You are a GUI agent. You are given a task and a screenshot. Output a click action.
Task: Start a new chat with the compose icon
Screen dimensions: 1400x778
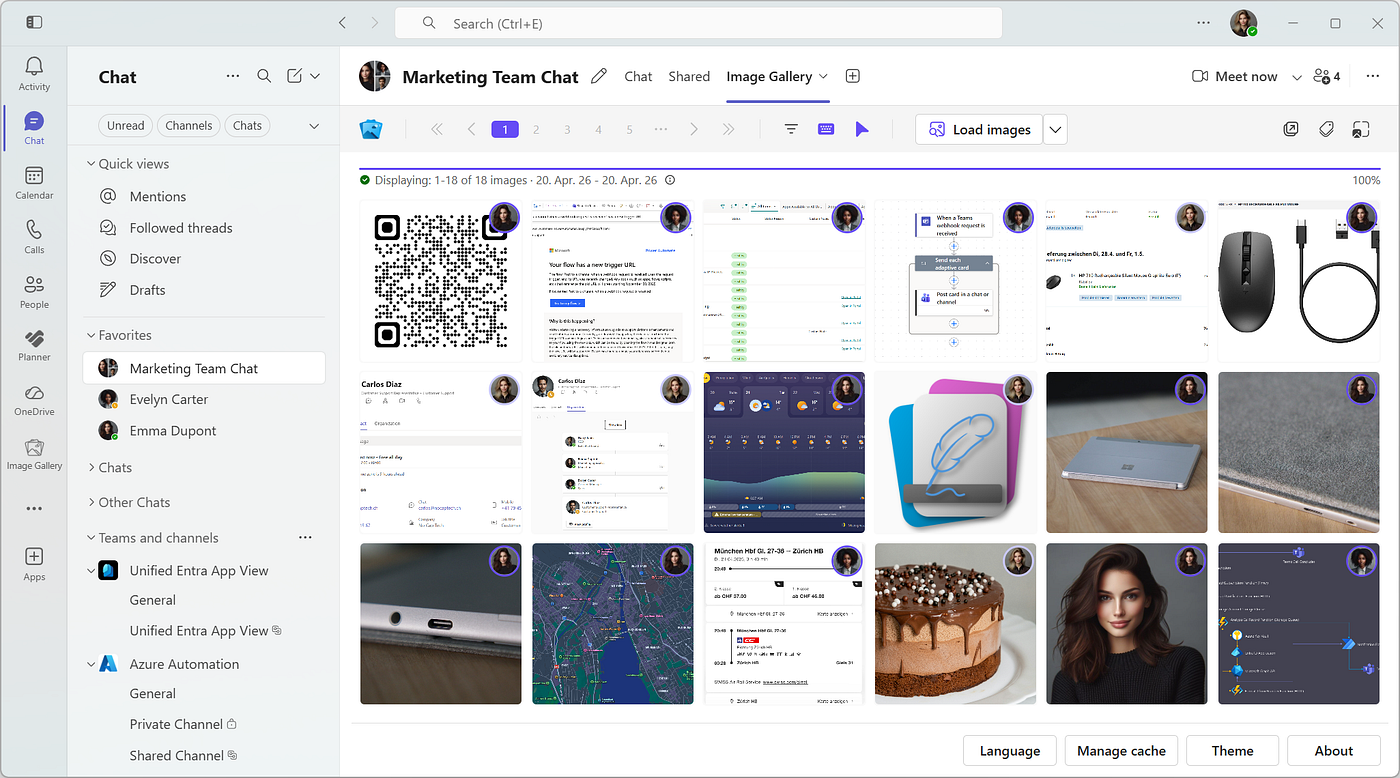[x=294, y=76]
